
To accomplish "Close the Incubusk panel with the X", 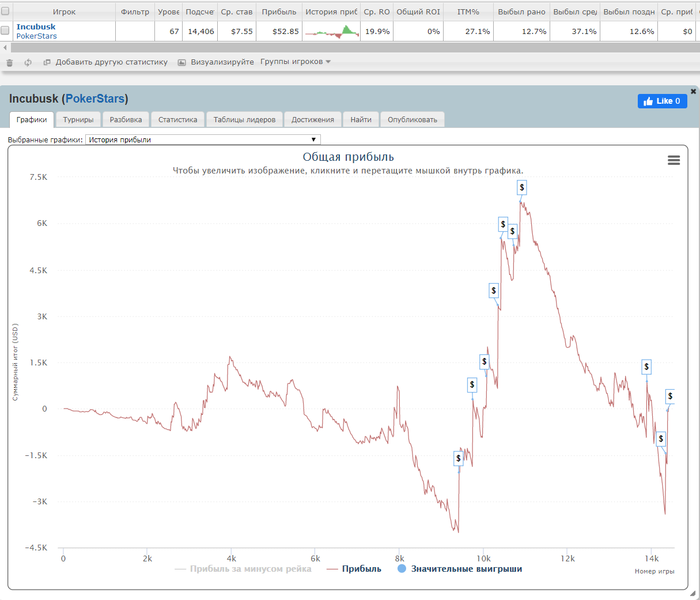I will click(693, 91).
